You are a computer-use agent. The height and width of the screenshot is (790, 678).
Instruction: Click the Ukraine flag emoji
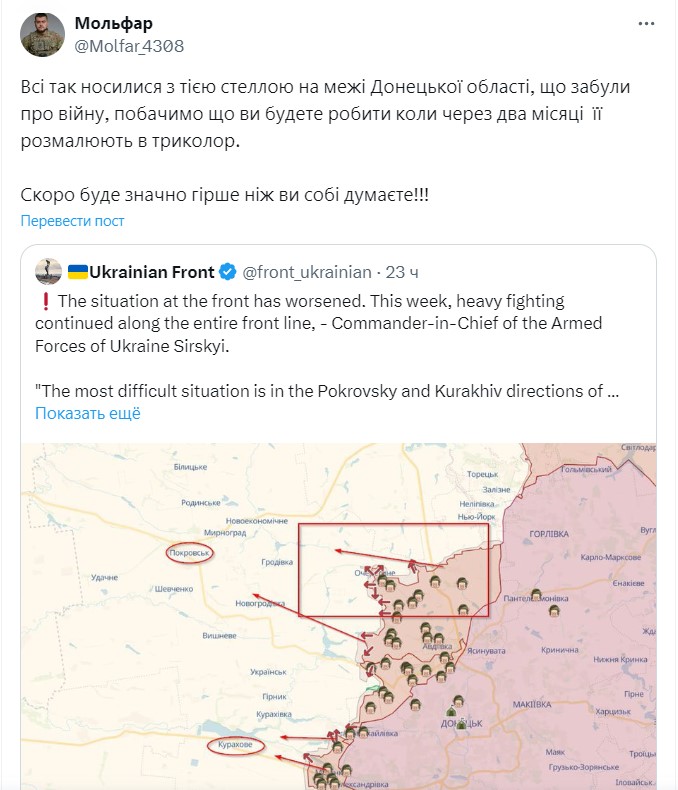click(78, 271)
